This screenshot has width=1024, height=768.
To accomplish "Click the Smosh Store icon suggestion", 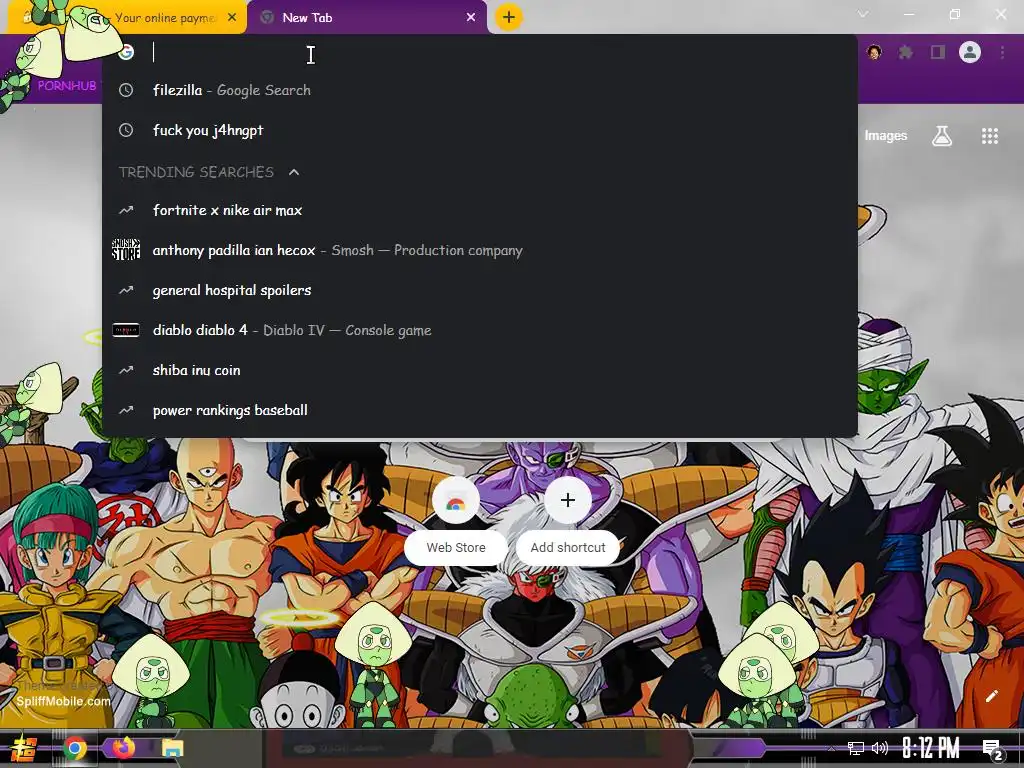I will (125, 250).
